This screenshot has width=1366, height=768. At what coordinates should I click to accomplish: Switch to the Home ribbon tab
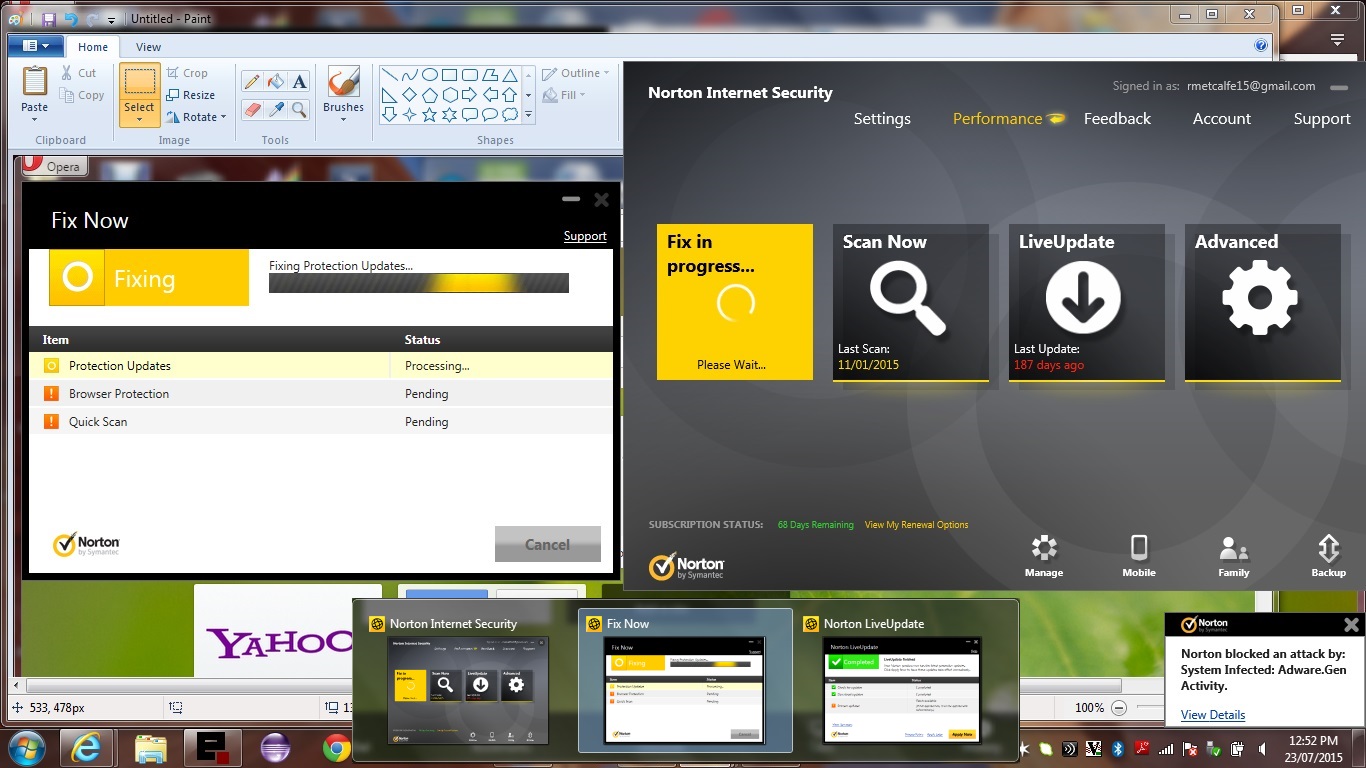click(x=93, y=47)
